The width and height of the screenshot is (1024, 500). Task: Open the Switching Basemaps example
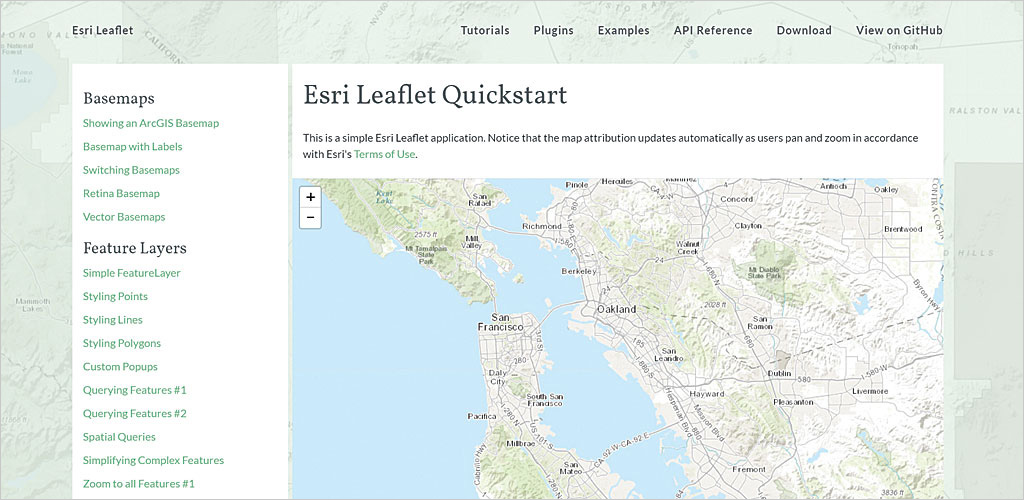tap(131, 170)
